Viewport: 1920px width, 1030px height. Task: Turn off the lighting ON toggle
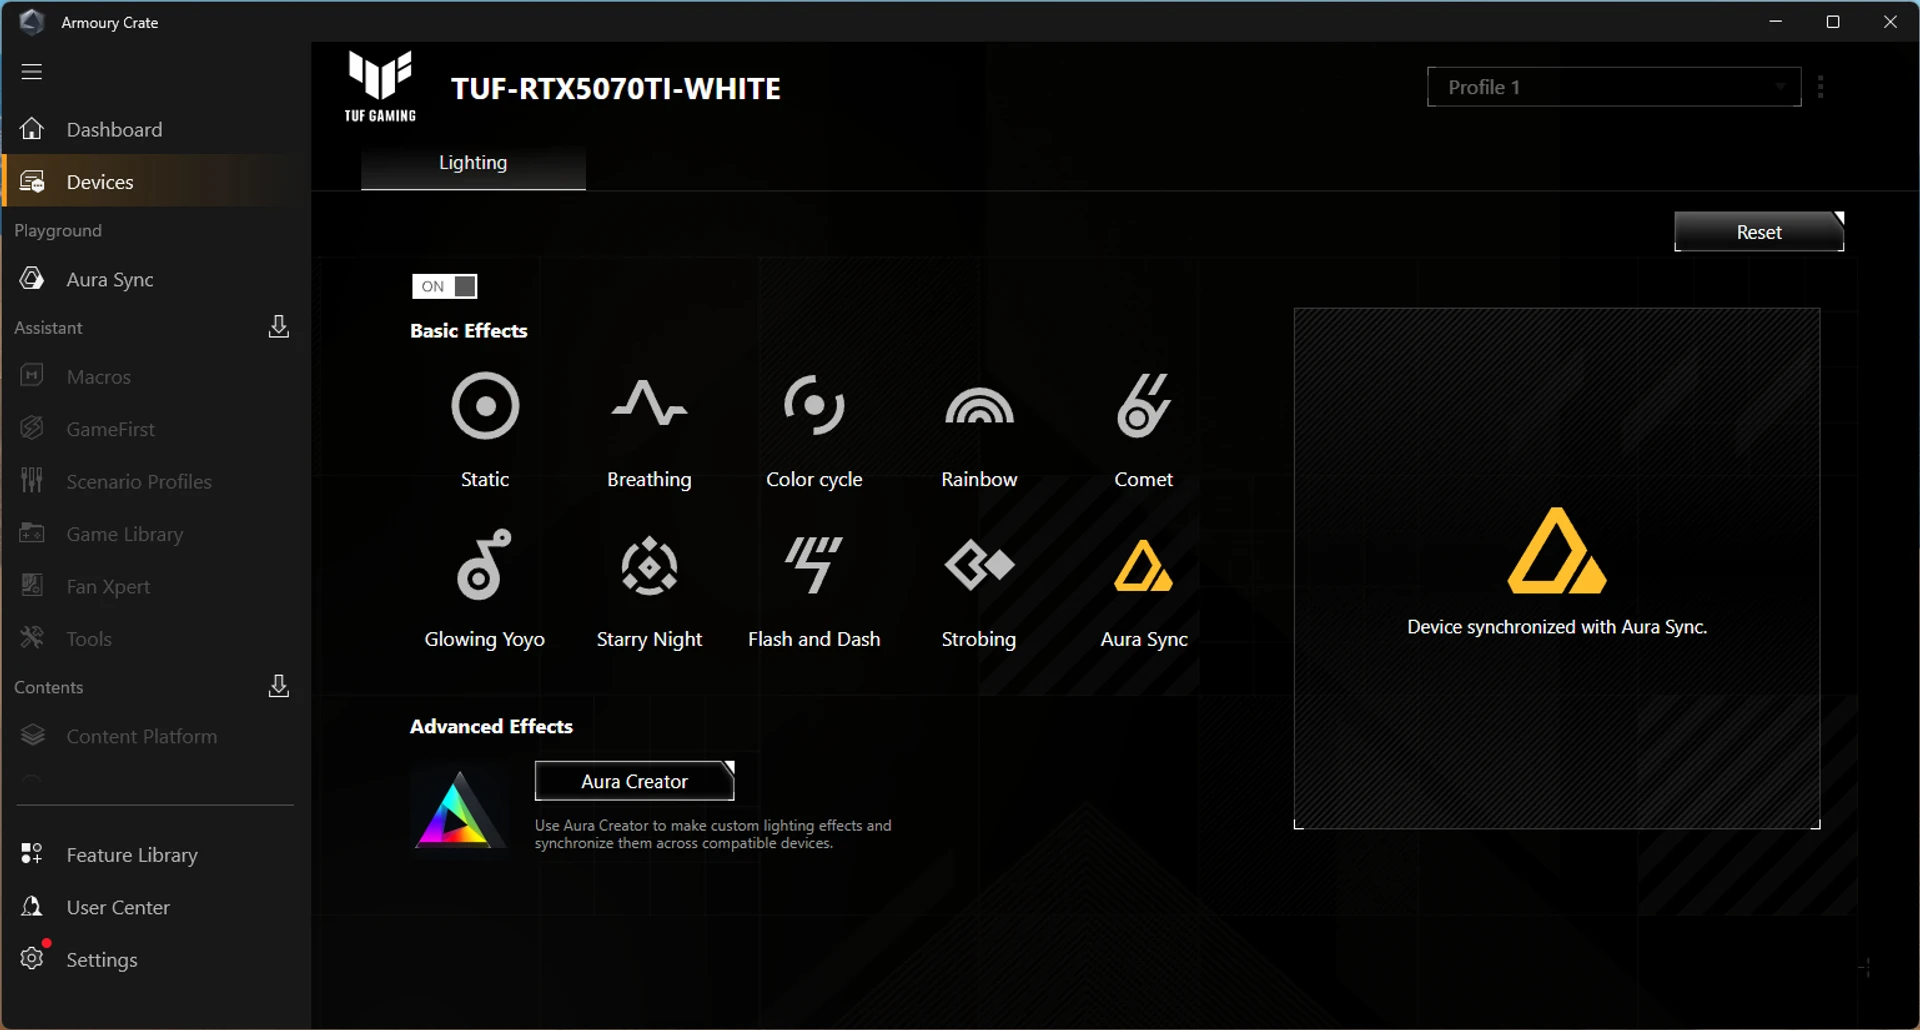coord(445,286)
